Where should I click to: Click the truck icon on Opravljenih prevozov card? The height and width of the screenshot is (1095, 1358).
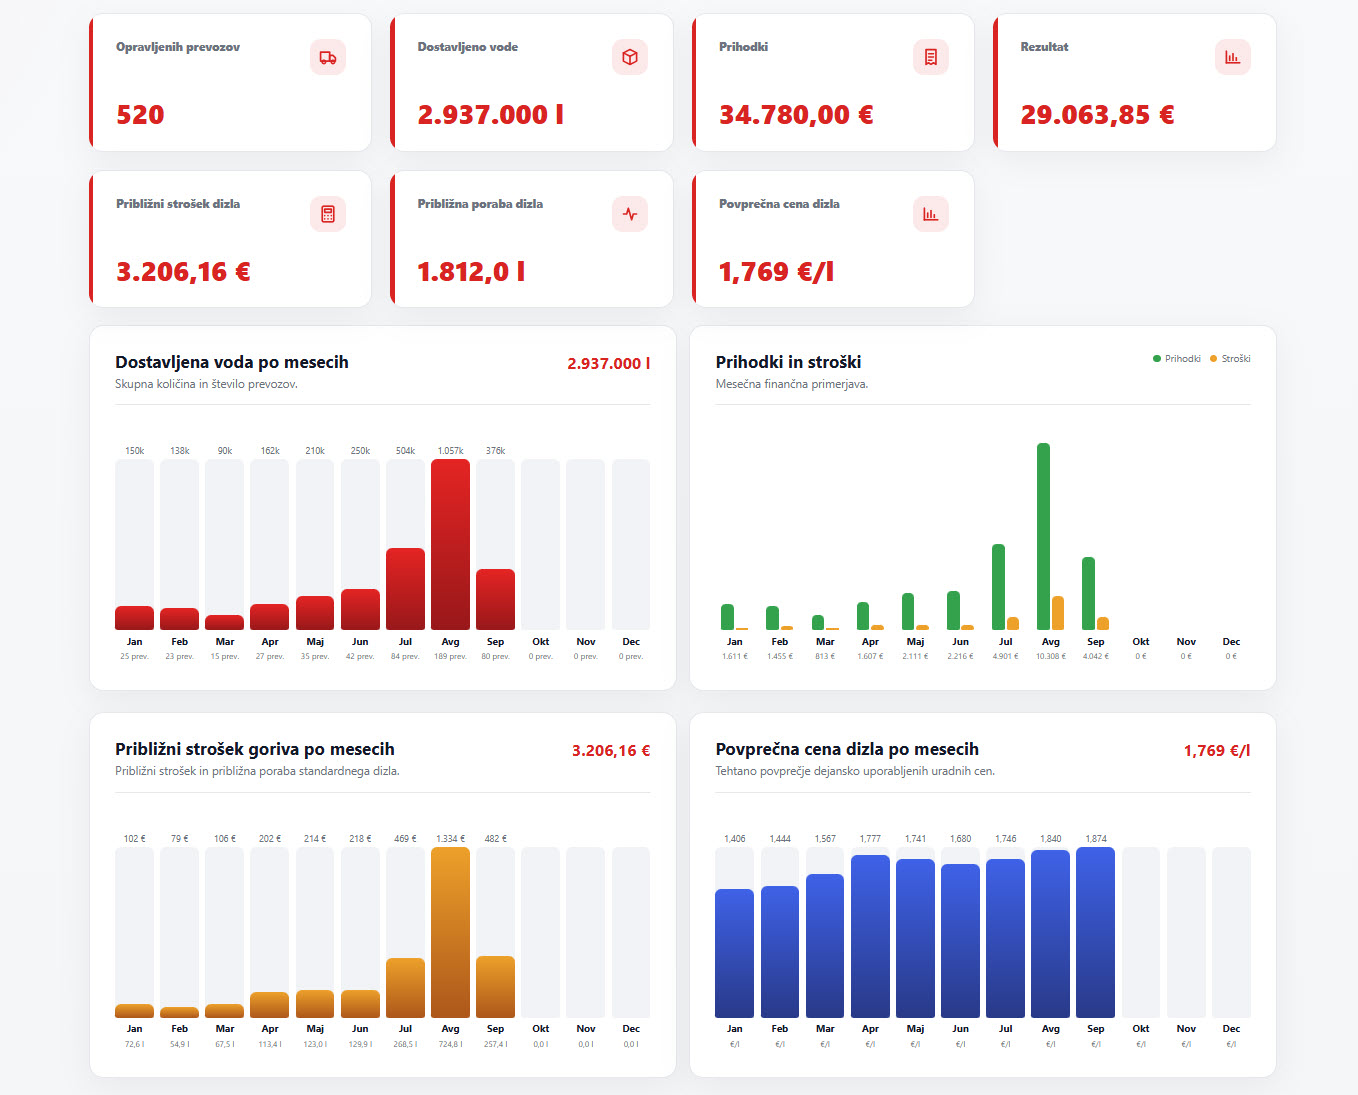click(x=328, y=57)
